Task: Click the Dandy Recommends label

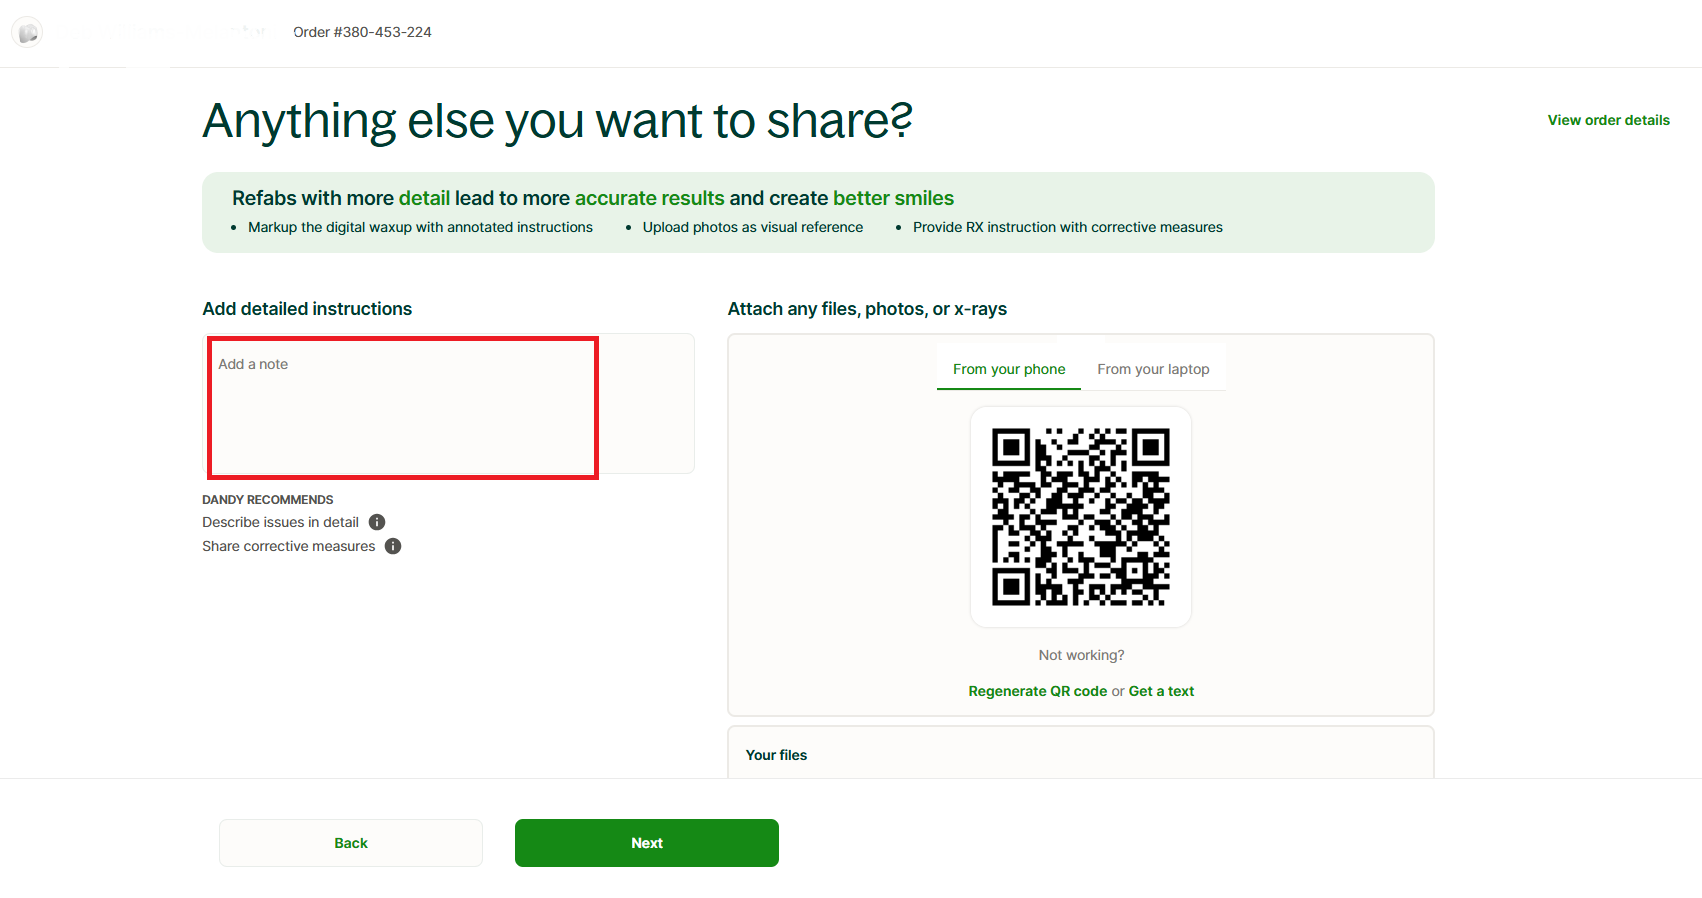Action: coord(267,499)
